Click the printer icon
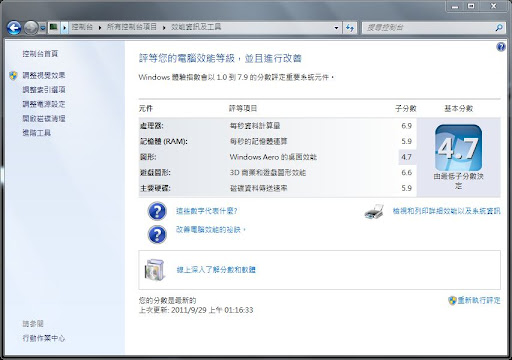Screen dimensions: 512x360 (x=374, y=211)
